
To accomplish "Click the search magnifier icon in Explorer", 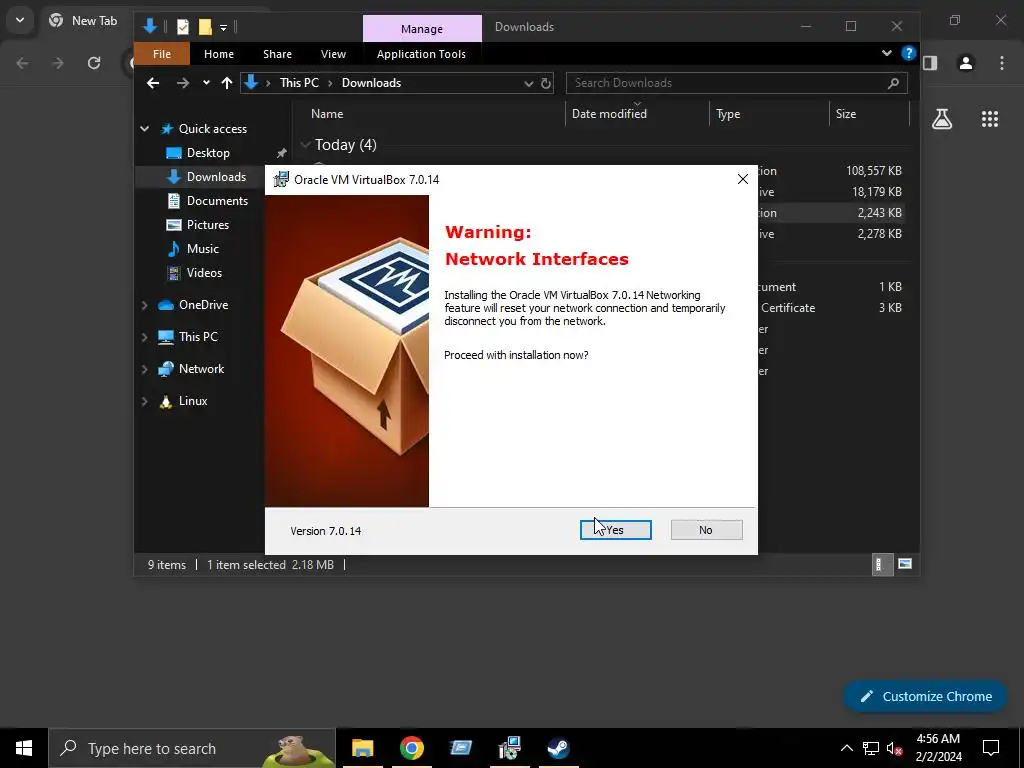I will coord(893,83).
